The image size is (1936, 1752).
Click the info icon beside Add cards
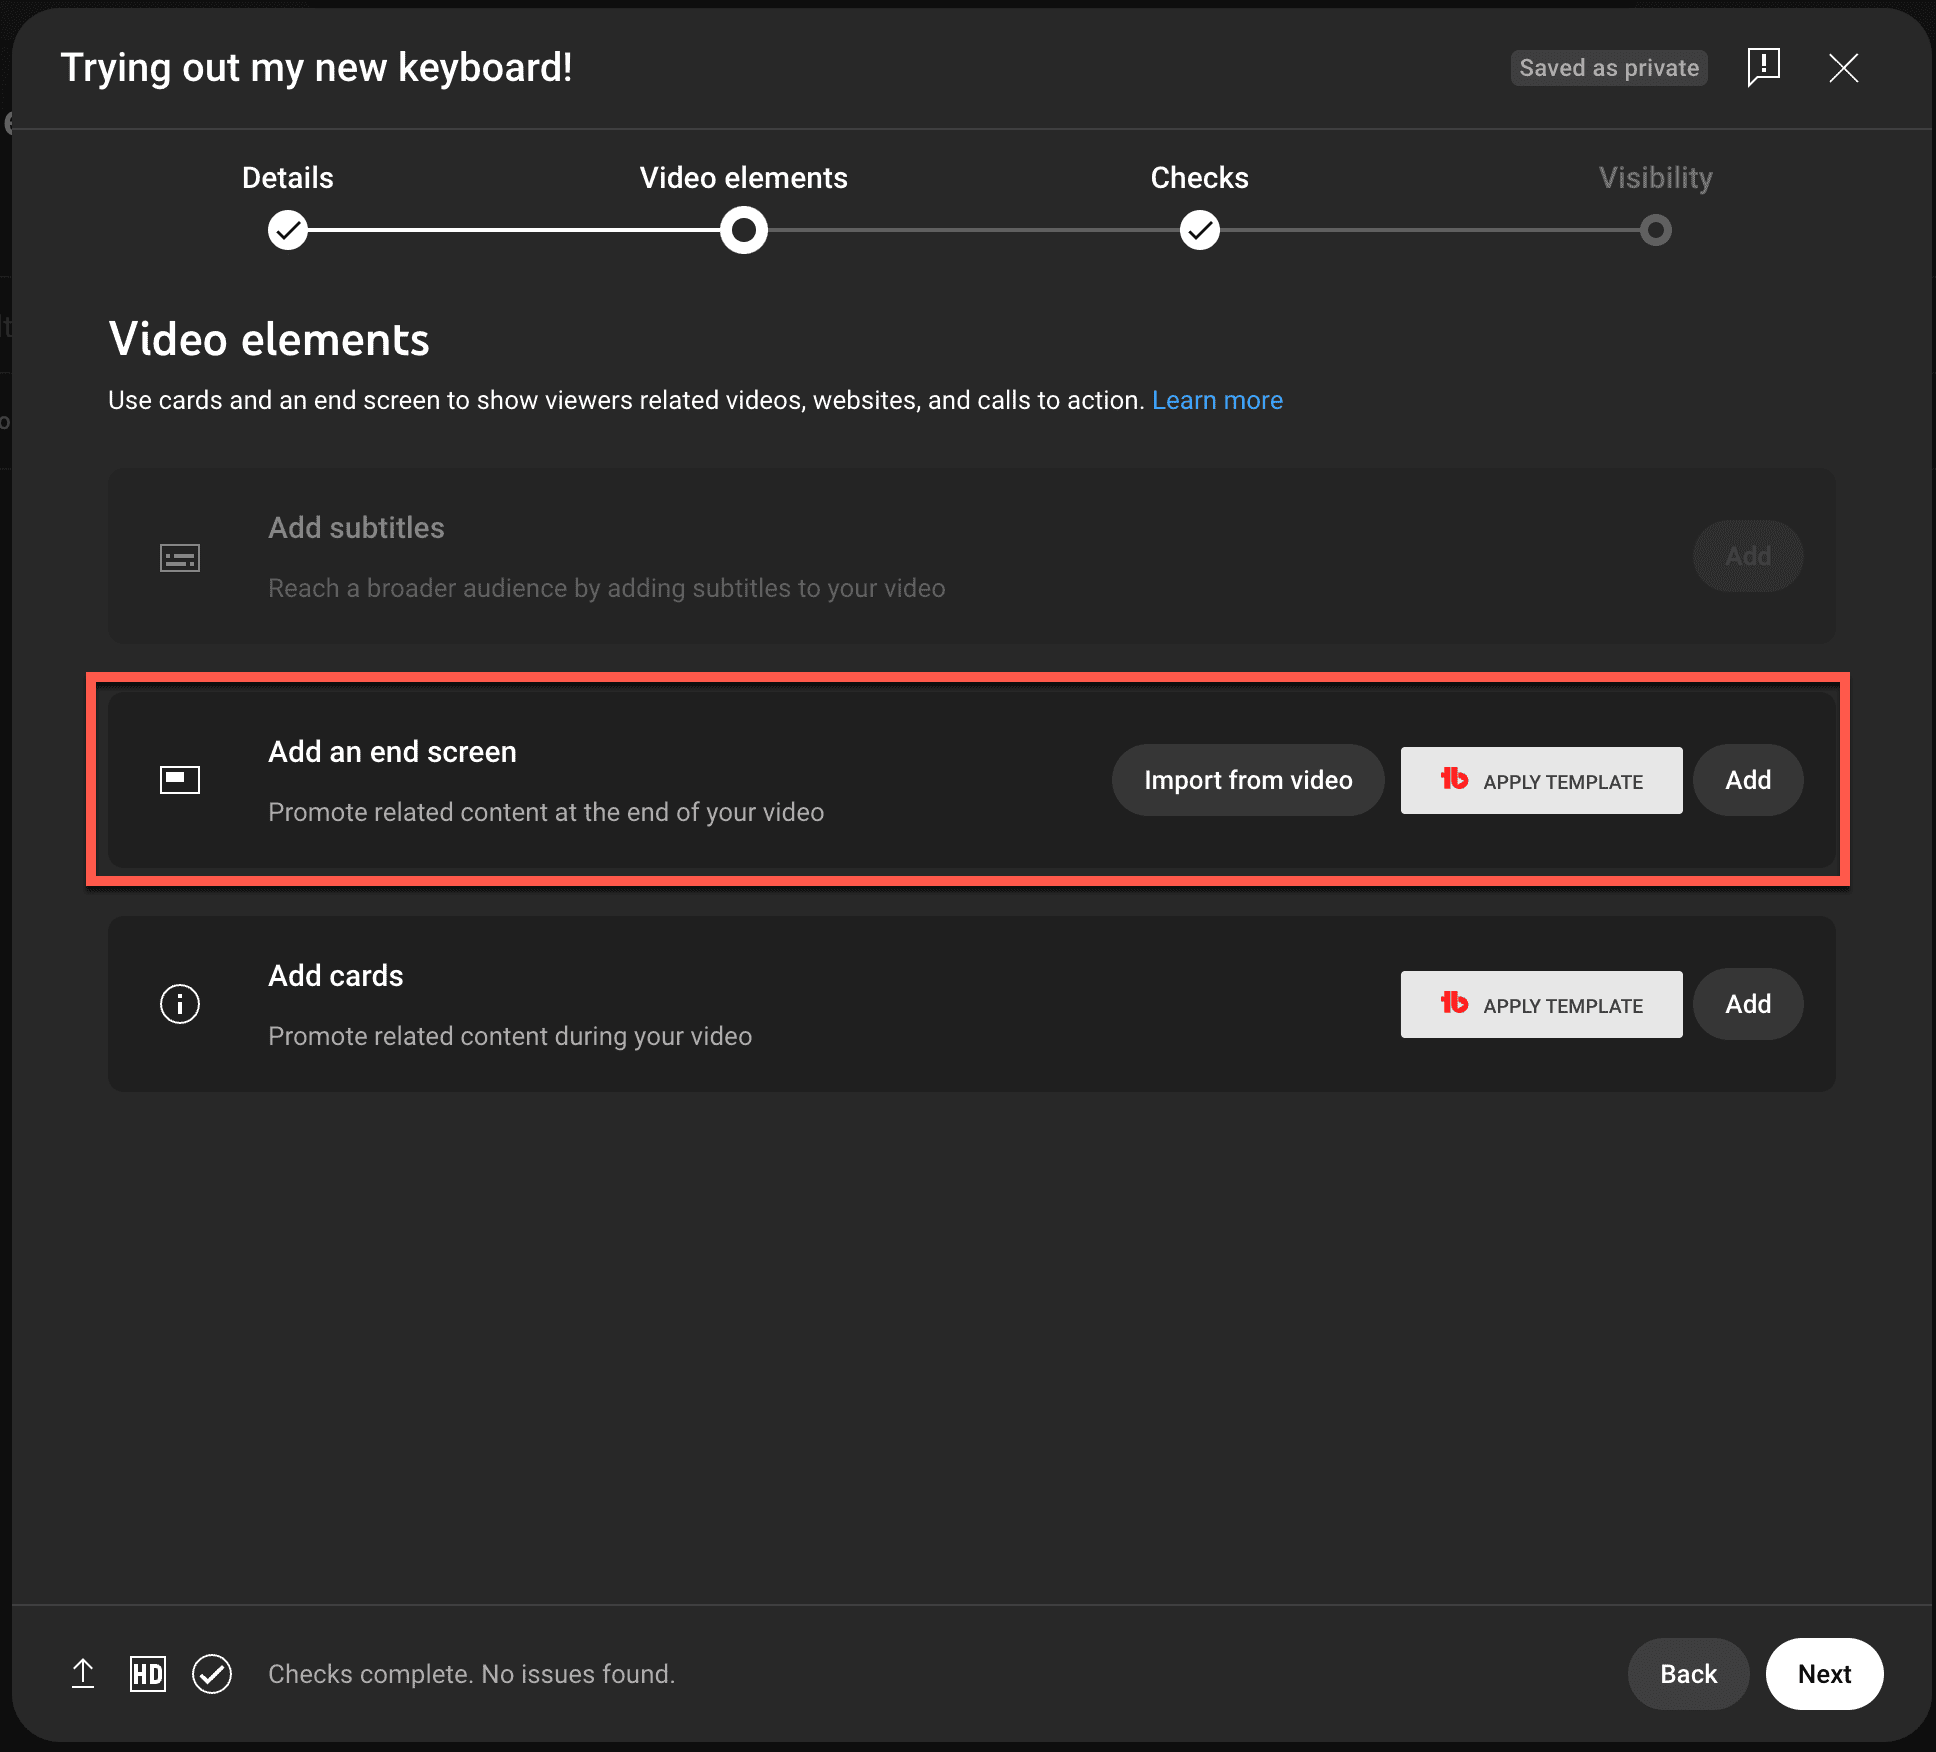[x=180, y=1004]
